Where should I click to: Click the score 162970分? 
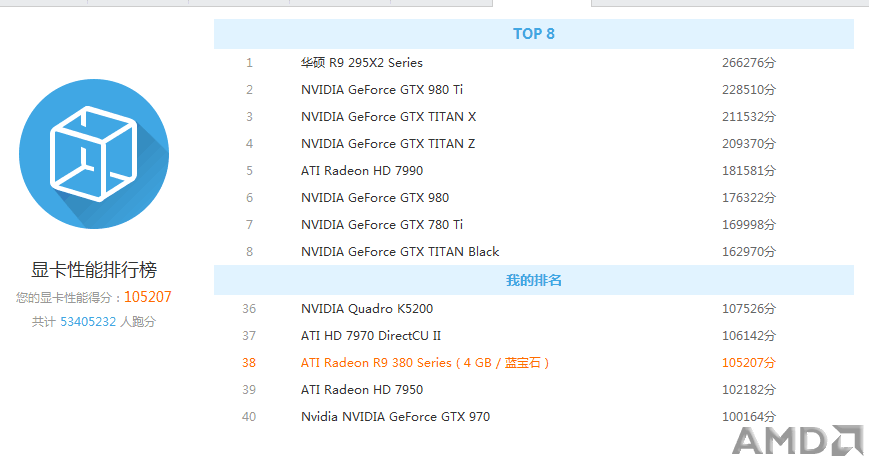coord(749,252)
